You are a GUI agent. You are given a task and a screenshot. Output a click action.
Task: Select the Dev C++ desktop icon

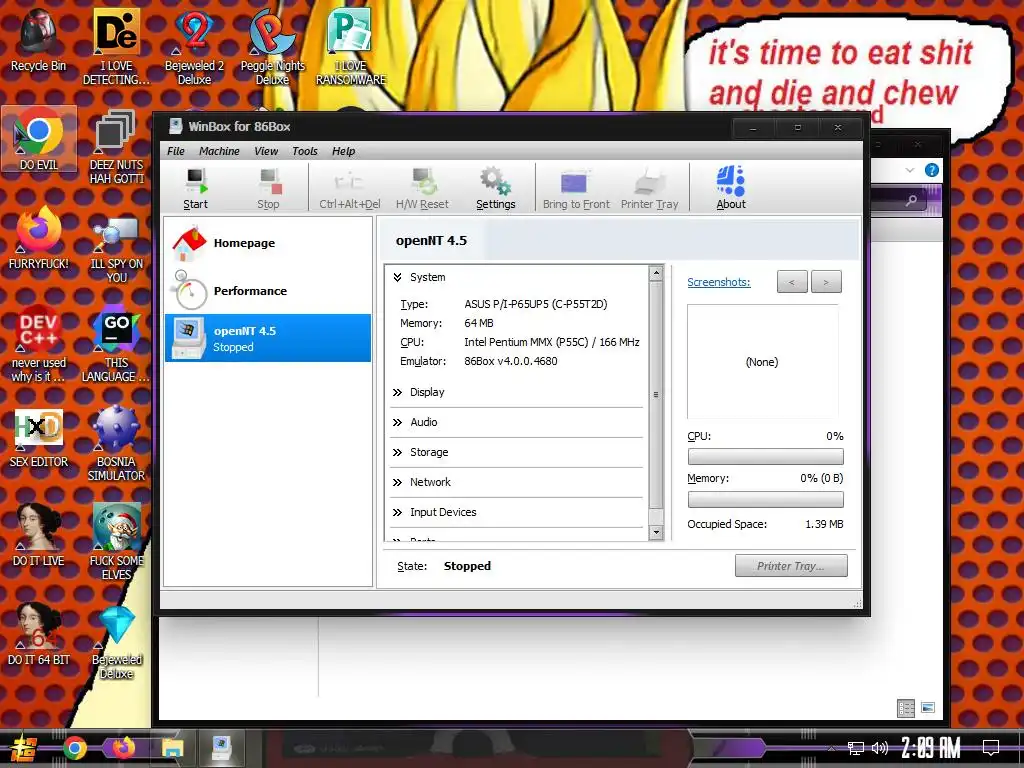(x=39, y=344)
